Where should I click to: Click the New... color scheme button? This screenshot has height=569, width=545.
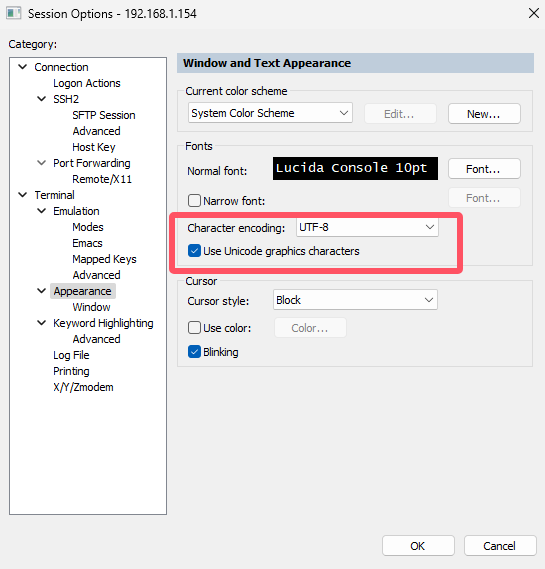click(x=484, y=114)
